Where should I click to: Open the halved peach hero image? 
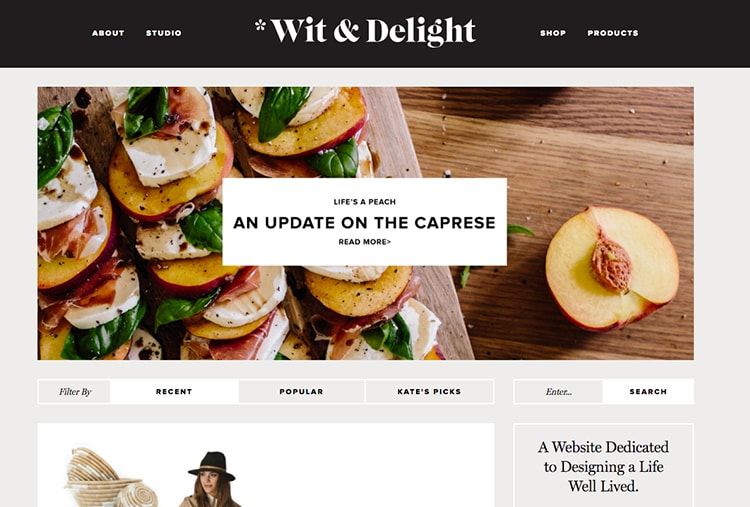pos(612,269)
